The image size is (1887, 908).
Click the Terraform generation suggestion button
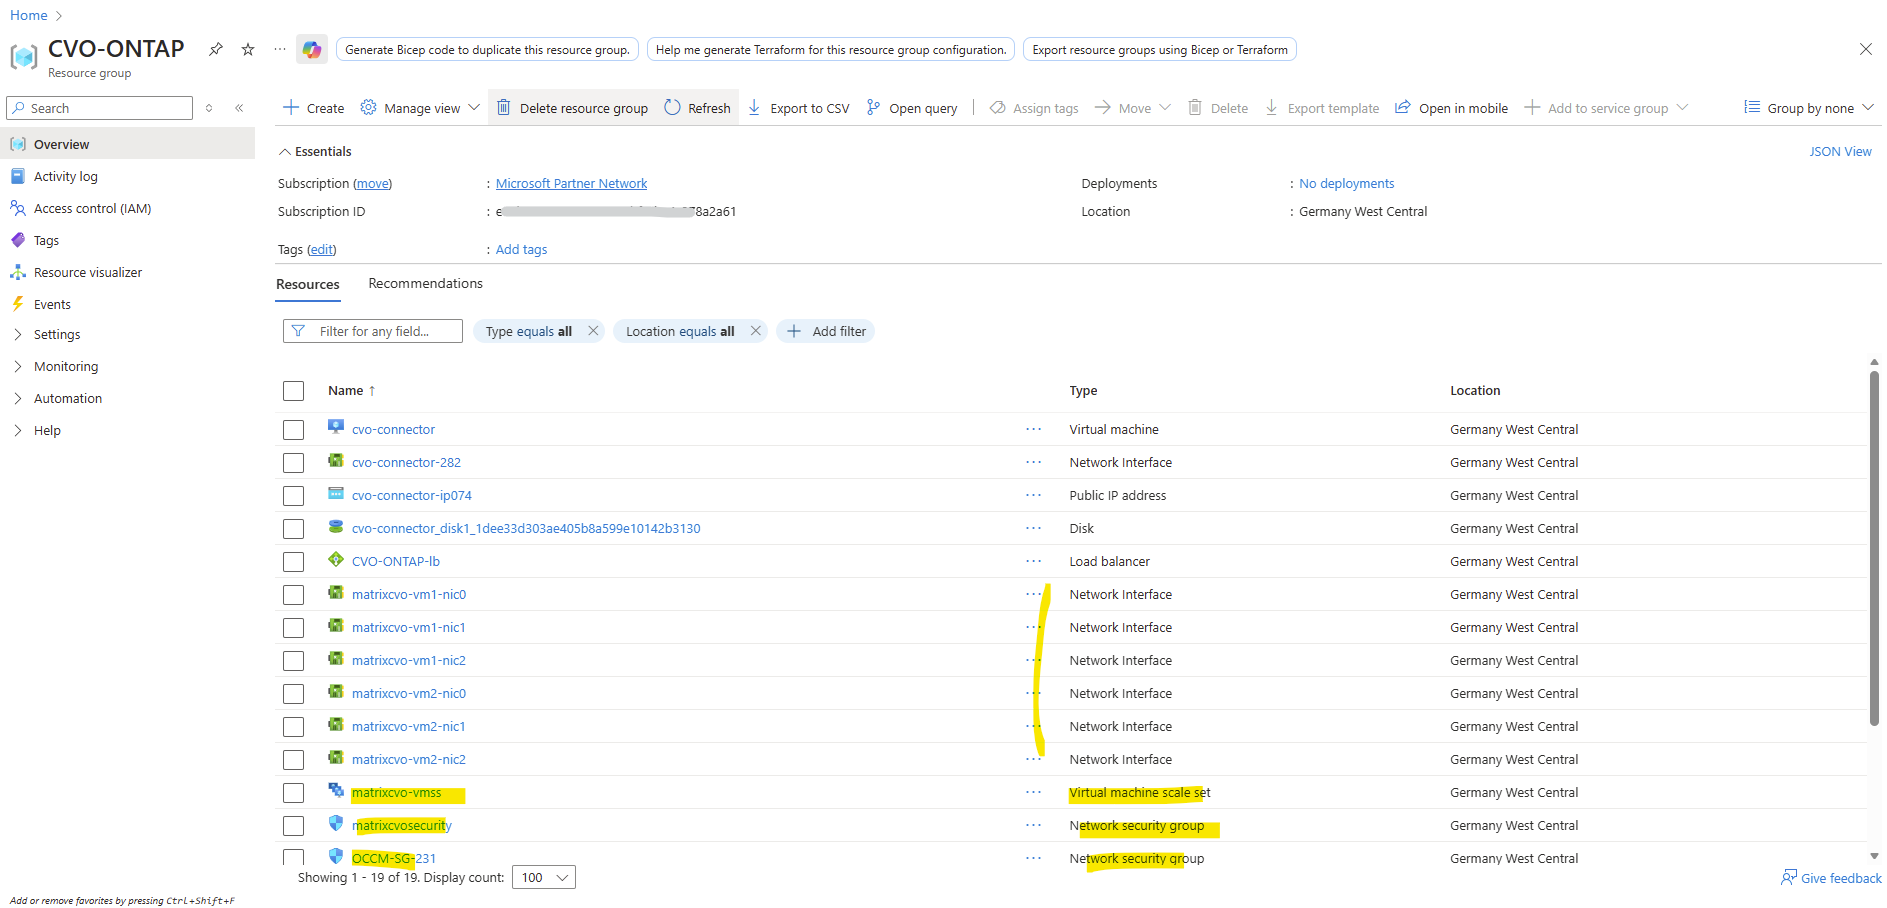pyautogui.click(x=831, y=50)
